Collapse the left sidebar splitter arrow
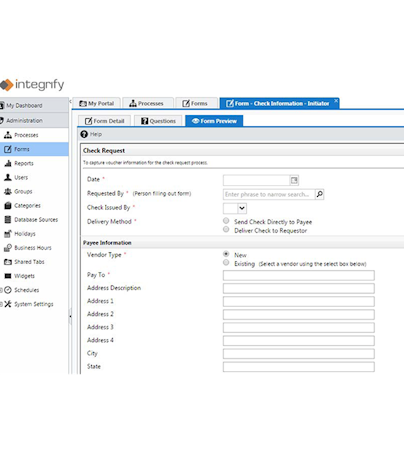Viewport: 404px width, 450px height. pos(70,316)
